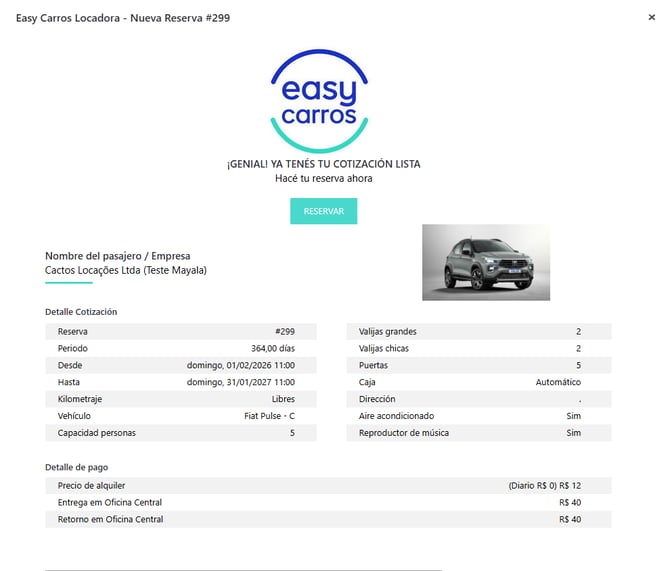Click the Entrega em Oficina Central row
Image resolution: width=670 pixels, height=571 pixels.
(x=328, y=502)
